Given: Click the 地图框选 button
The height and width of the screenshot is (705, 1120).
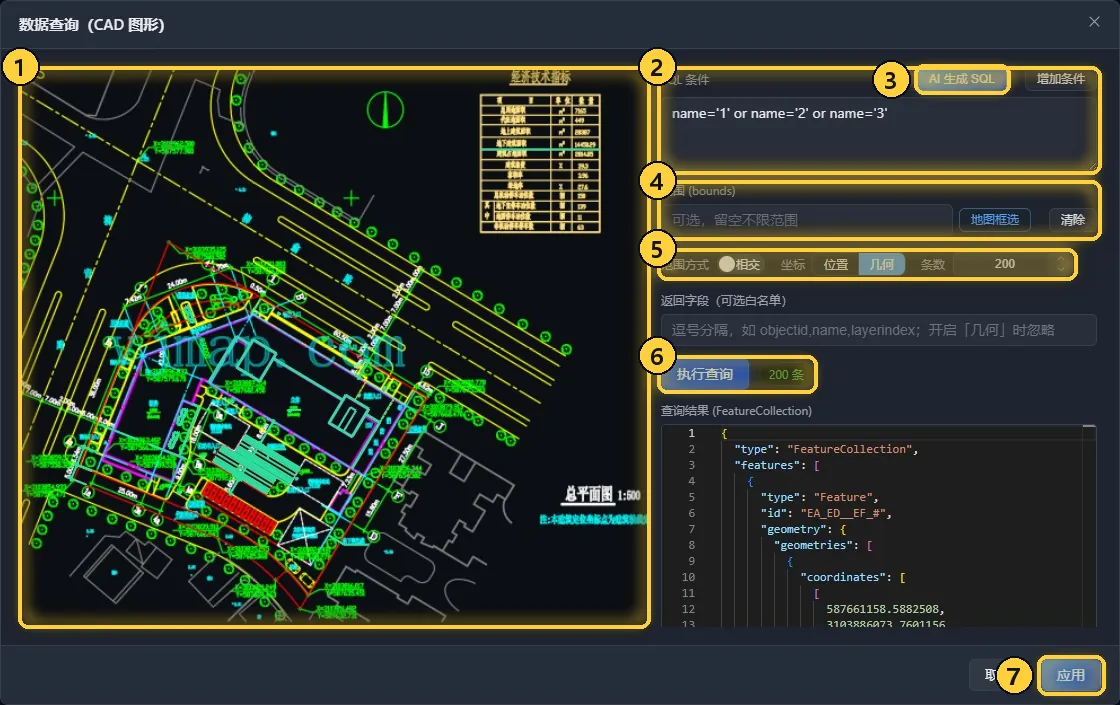Looking at the screenshot, I should (x=994, y=220).
